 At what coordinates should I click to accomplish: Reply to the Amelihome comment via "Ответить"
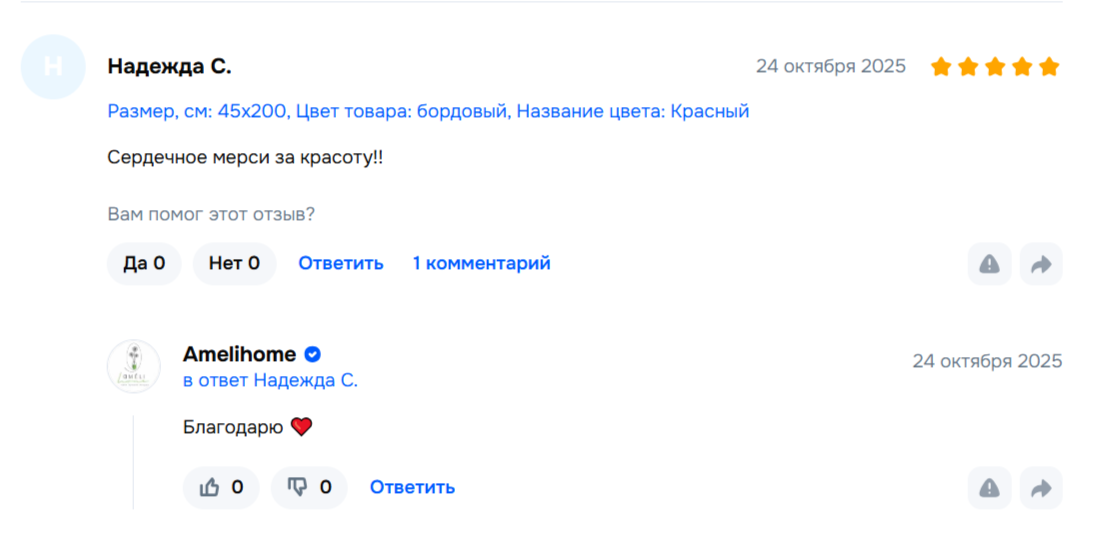click(412, 488)
